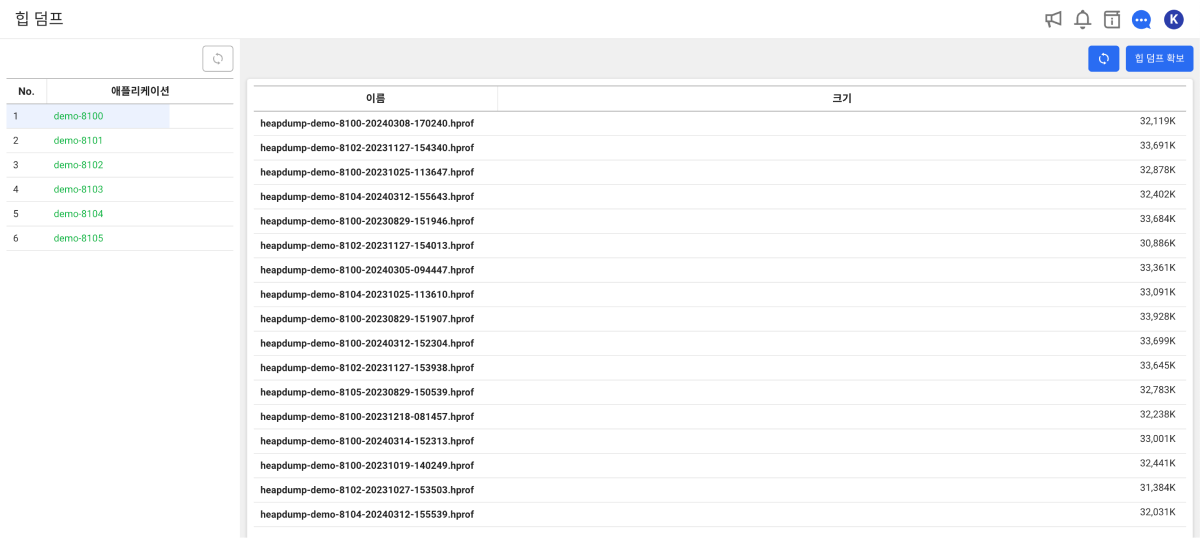This screenshot has width=1200, height=538.
Task: Click the No. column header
Action: coord(27,91)
